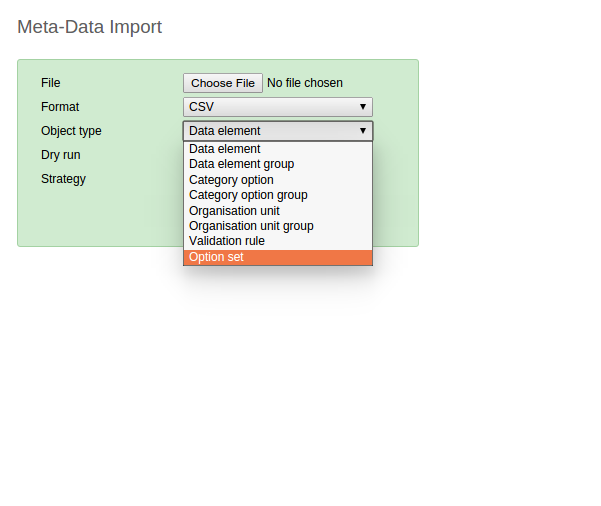Click the 'Format' field label

[60, 107]
